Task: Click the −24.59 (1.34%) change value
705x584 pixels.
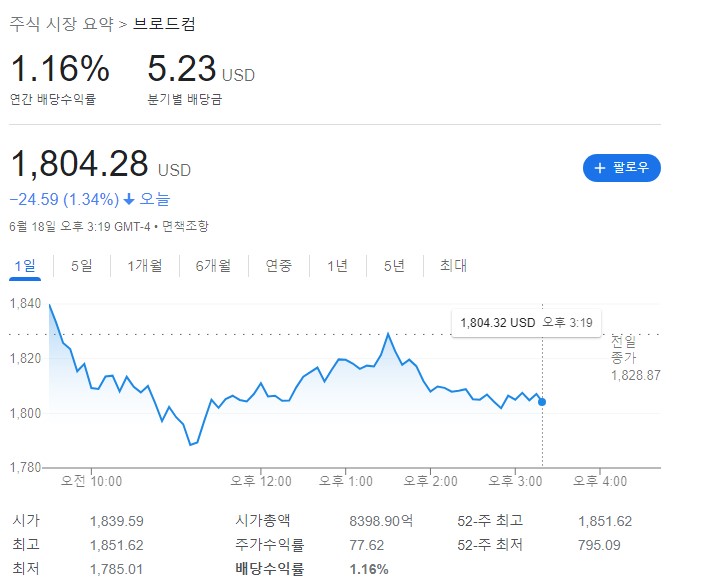Action: pyautogui.click(x=64, y=199)
